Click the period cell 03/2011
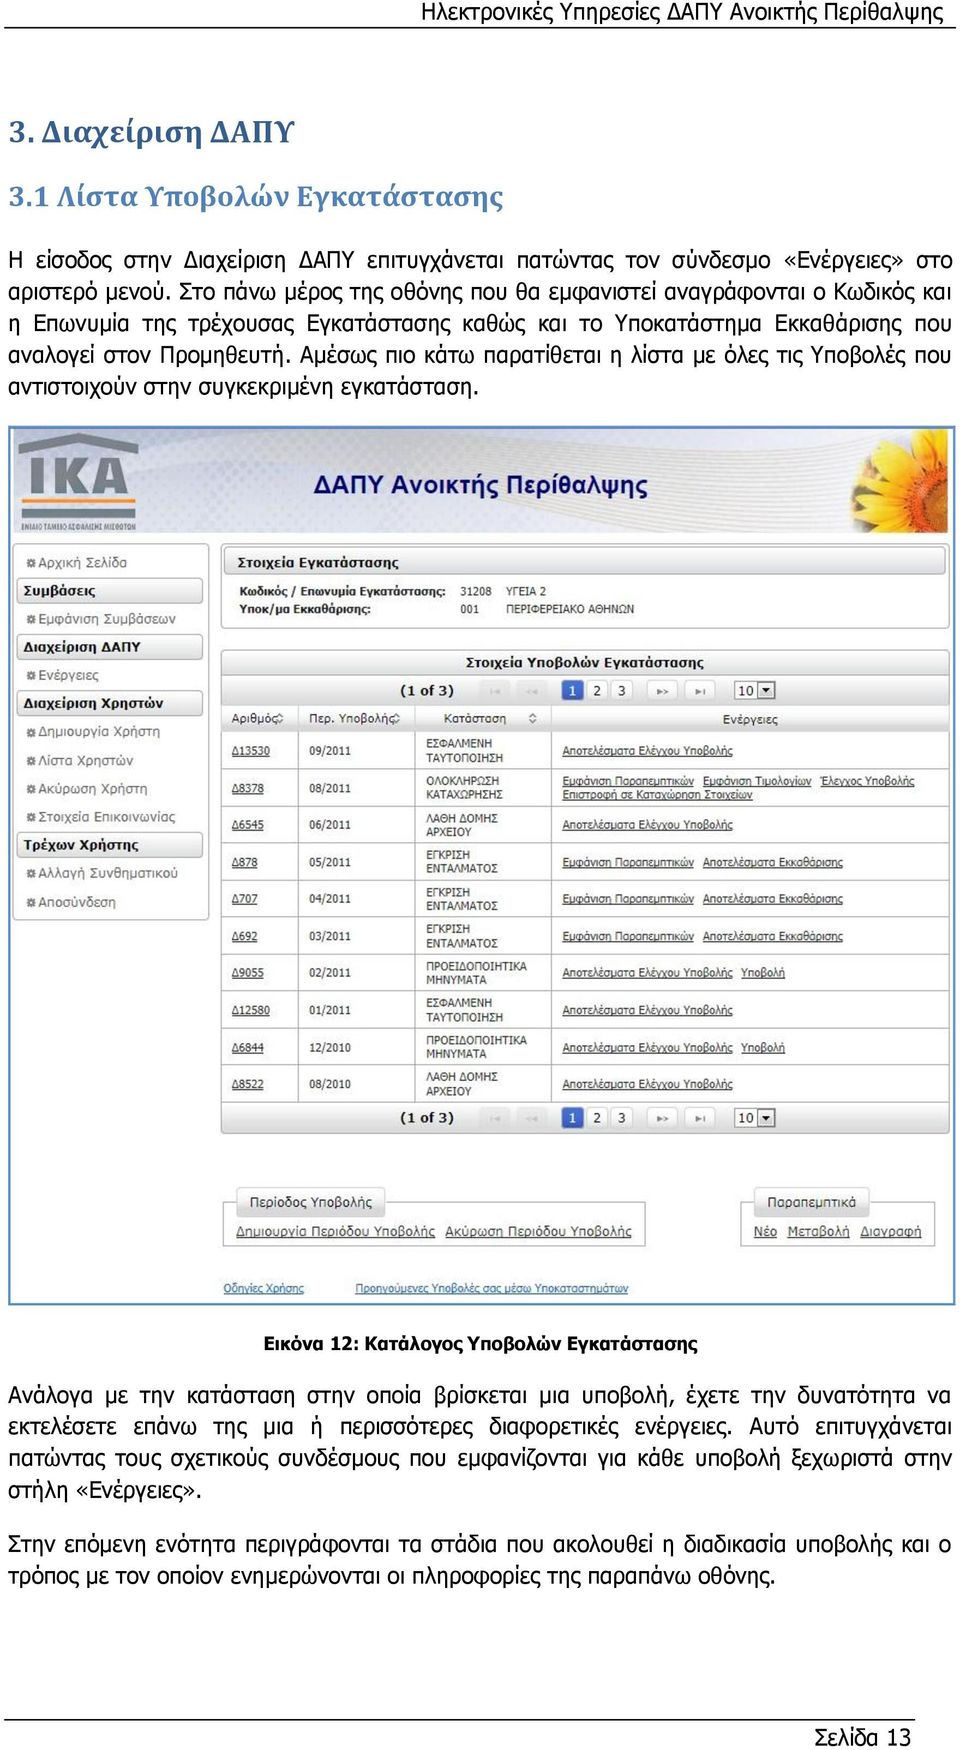960x1750 pixels. pyautogui.click(x=330, y=936)
